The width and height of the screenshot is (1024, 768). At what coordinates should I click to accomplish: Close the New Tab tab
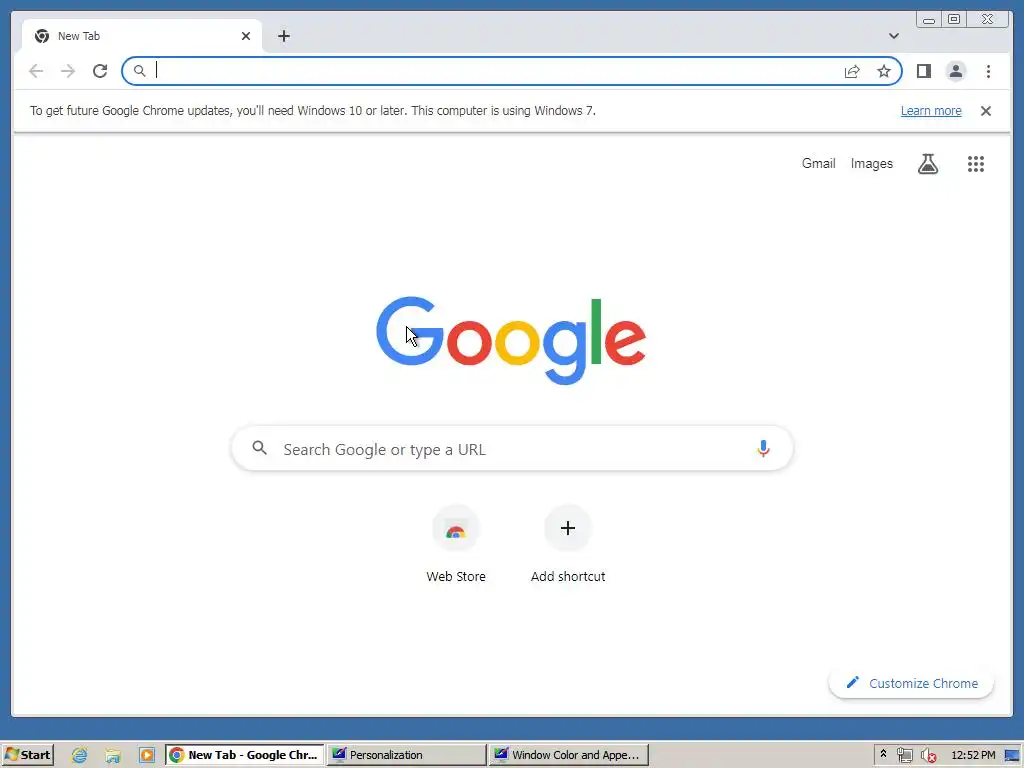coord(246,36)
